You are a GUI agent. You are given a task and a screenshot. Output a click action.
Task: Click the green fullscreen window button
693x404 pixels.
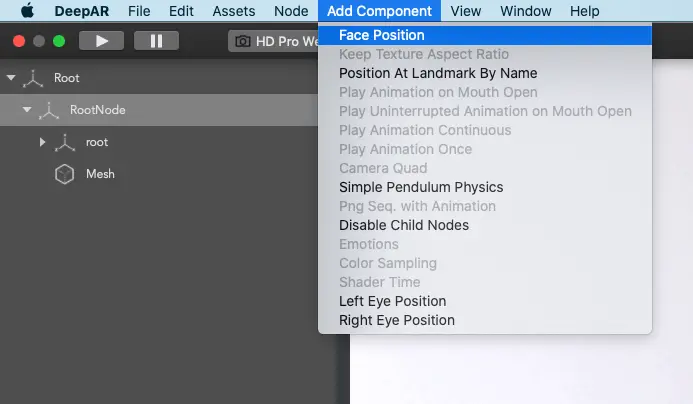click(59, 41)
